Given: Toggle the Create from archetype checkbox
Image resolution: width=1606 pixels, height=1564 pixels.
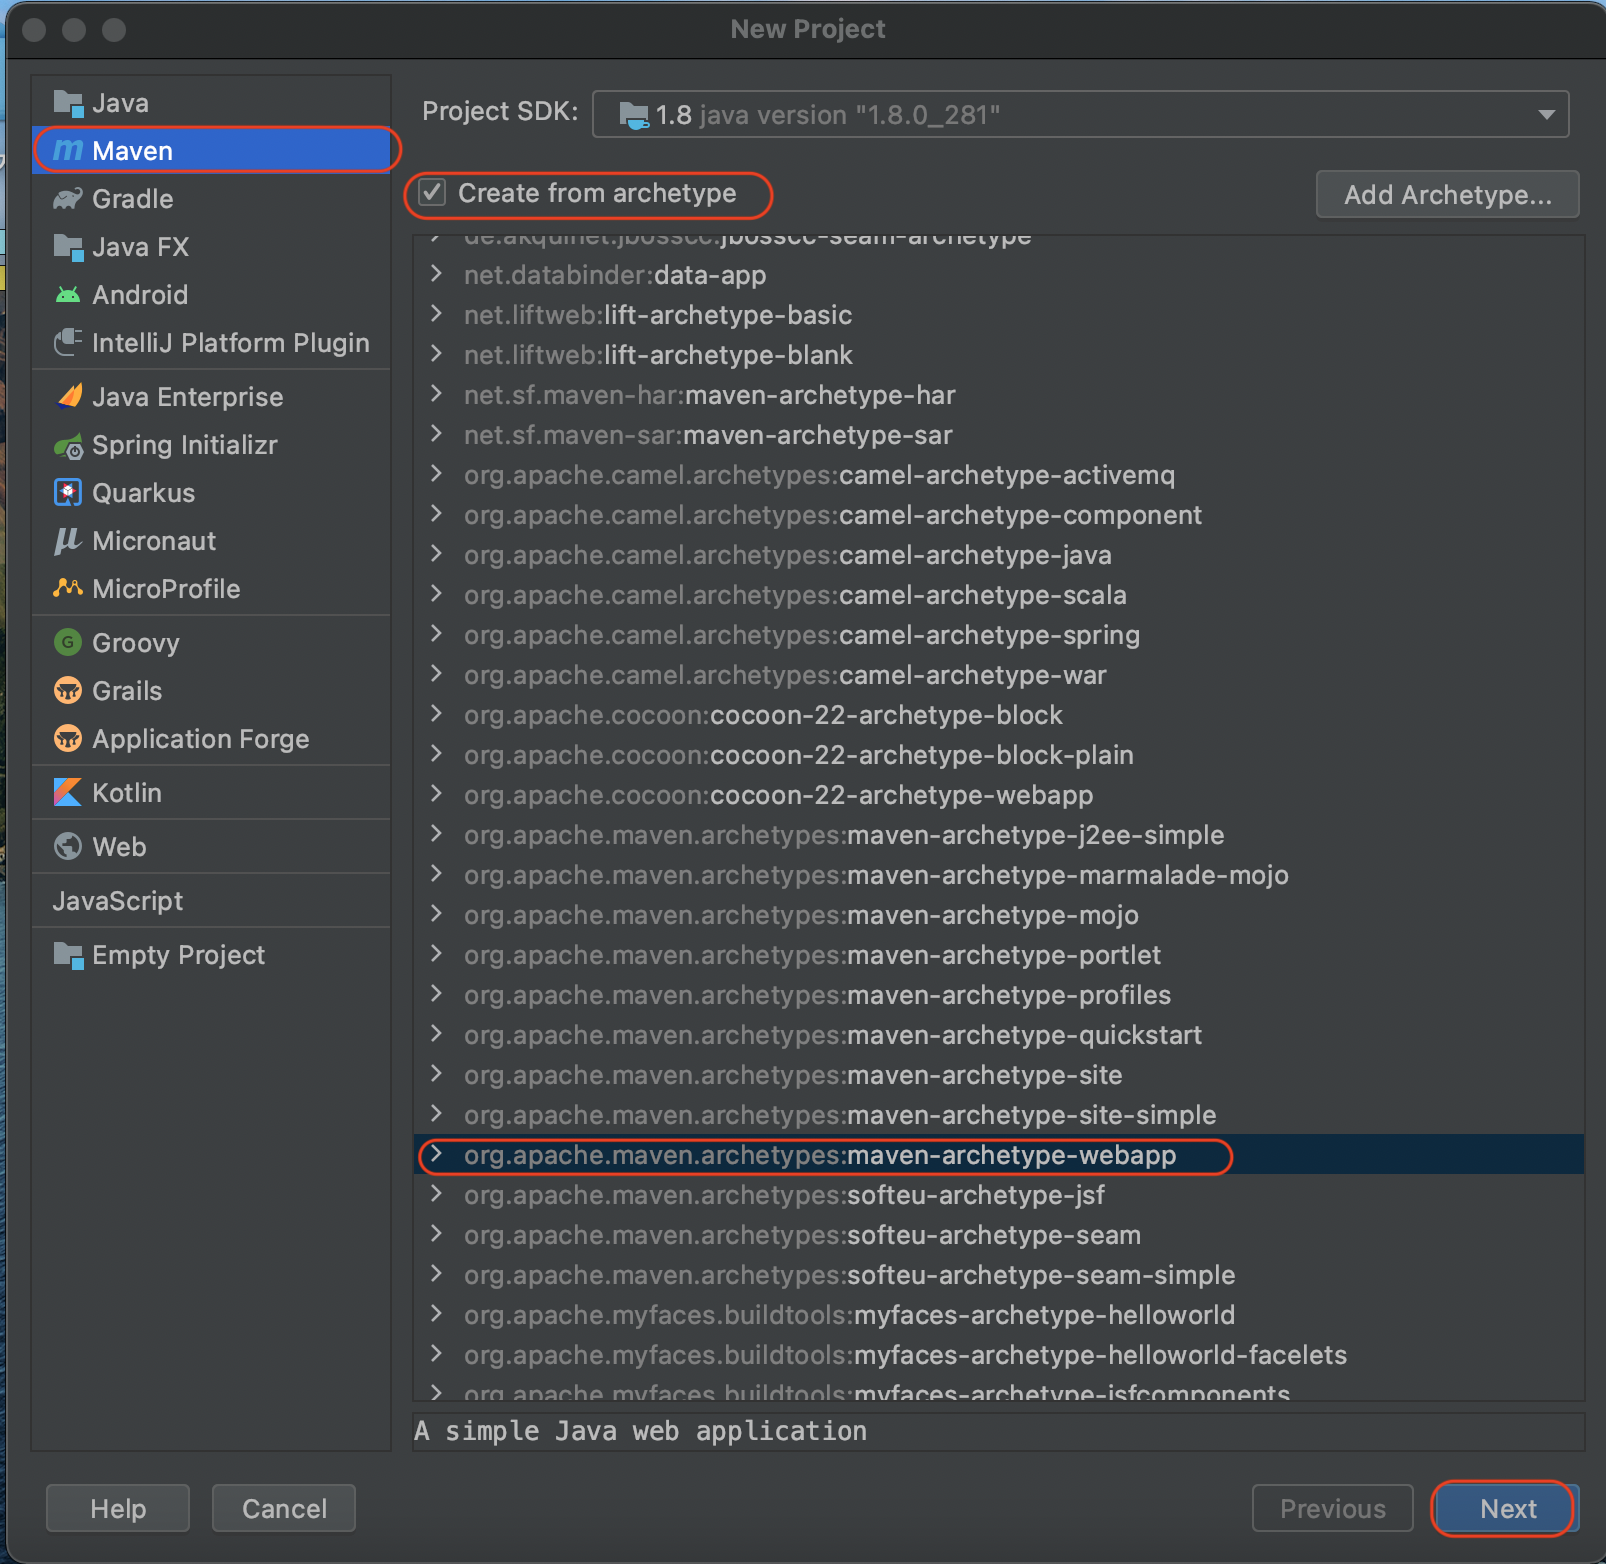Looking at the screenshot, I should (432, 192).
